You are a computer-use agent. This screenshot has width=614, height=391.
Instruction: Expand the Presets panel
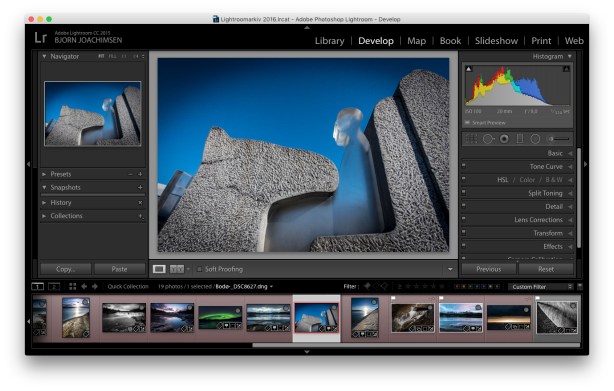coord(44,174)
